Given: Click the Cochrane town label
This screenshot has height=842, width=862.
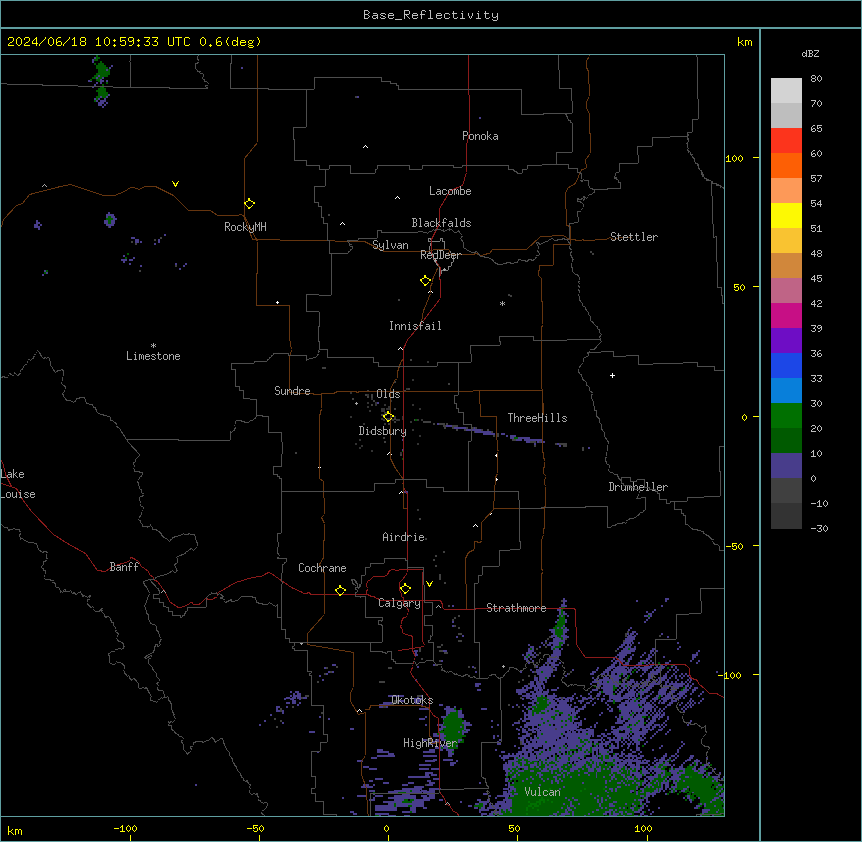Looking at the screenshot, I should [x=322, y=568].
